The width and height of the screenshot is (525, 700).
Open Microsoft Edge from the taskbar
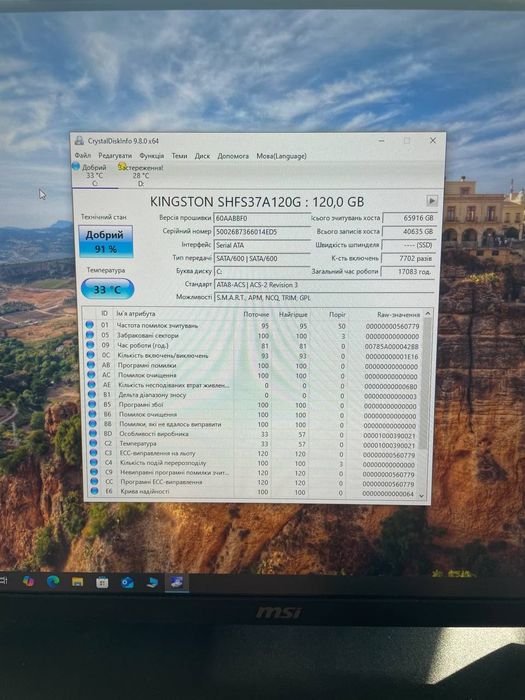click(x=53, y=581)
